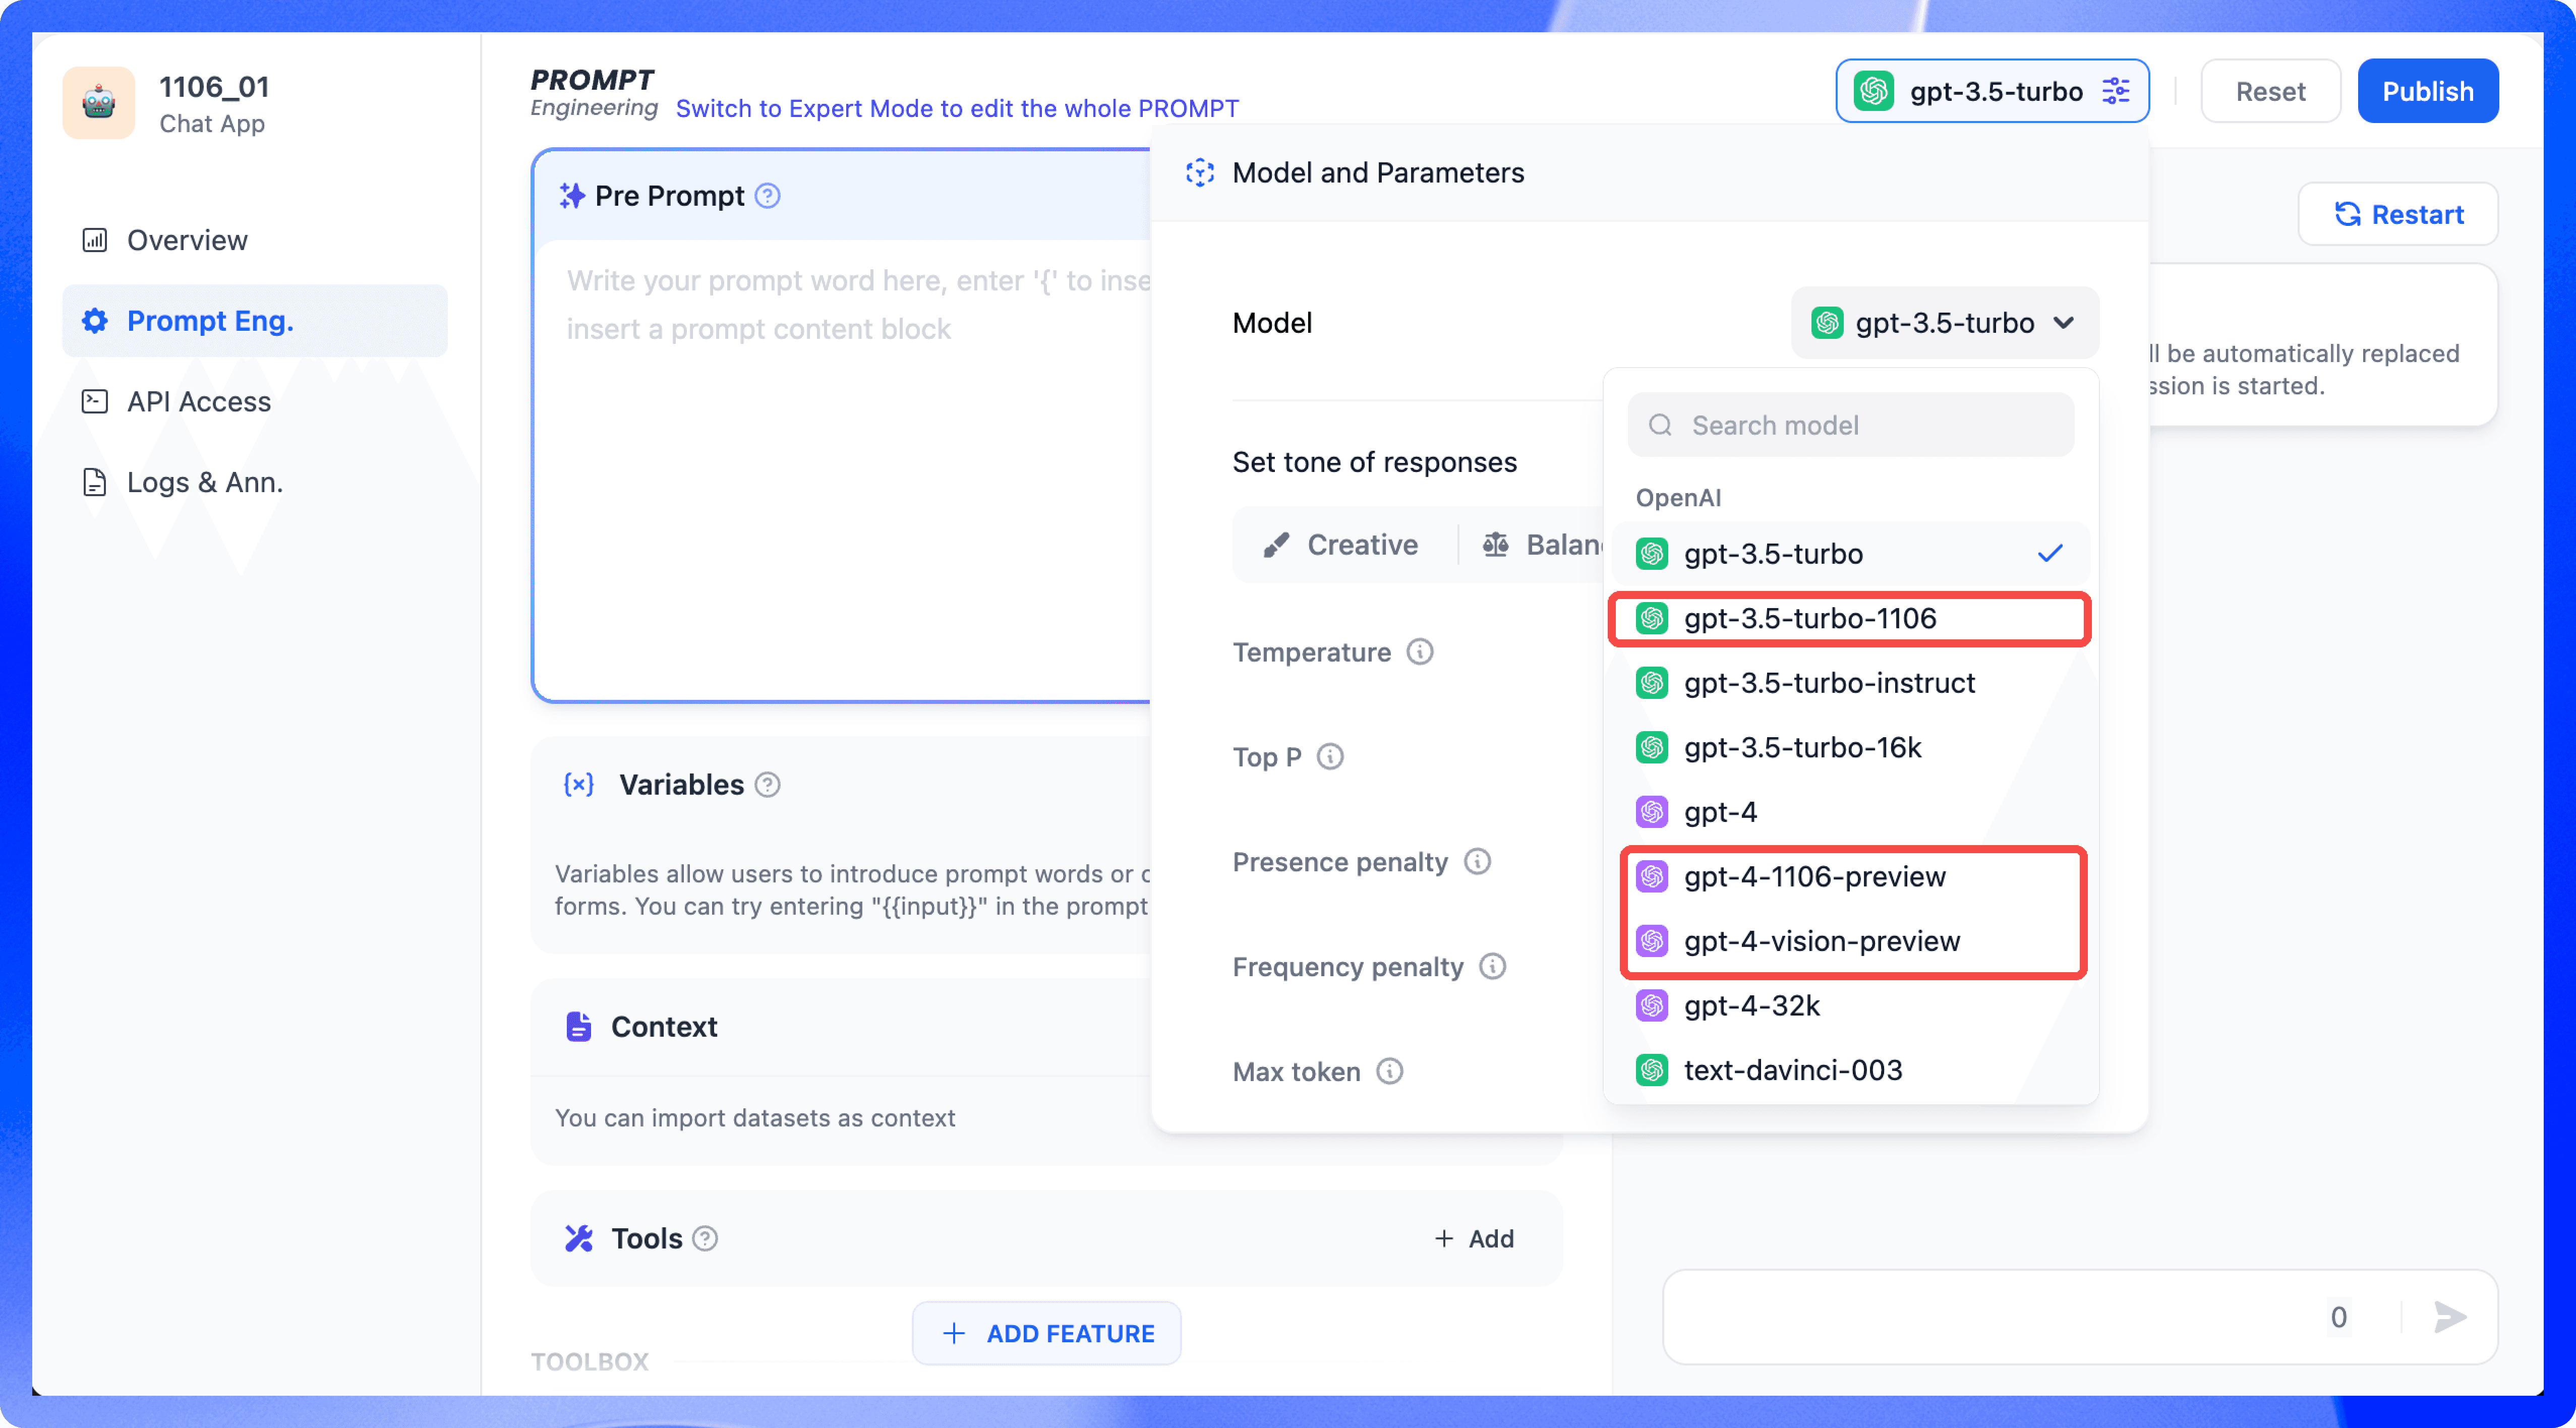Open the Overview sidebar item

tap(187, 240)
